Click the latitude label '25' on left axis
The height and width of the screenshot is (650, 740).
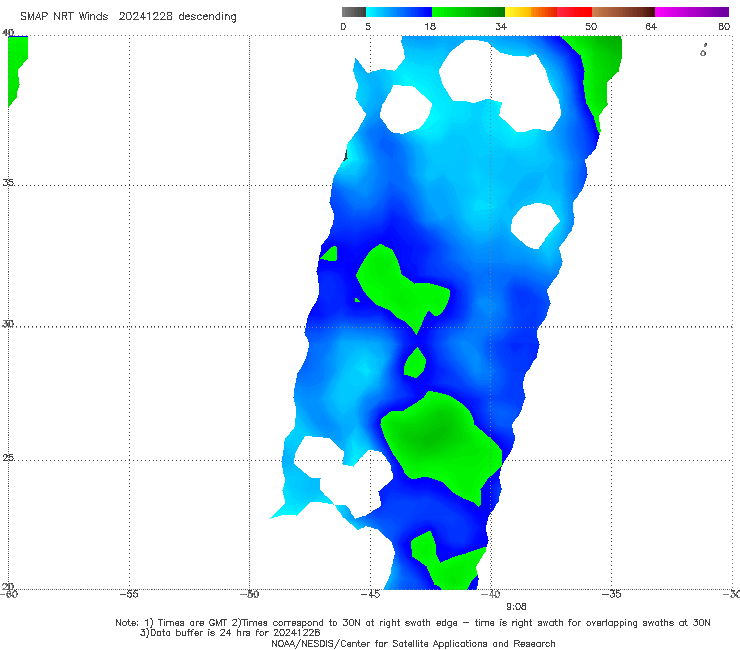point(8,457)
